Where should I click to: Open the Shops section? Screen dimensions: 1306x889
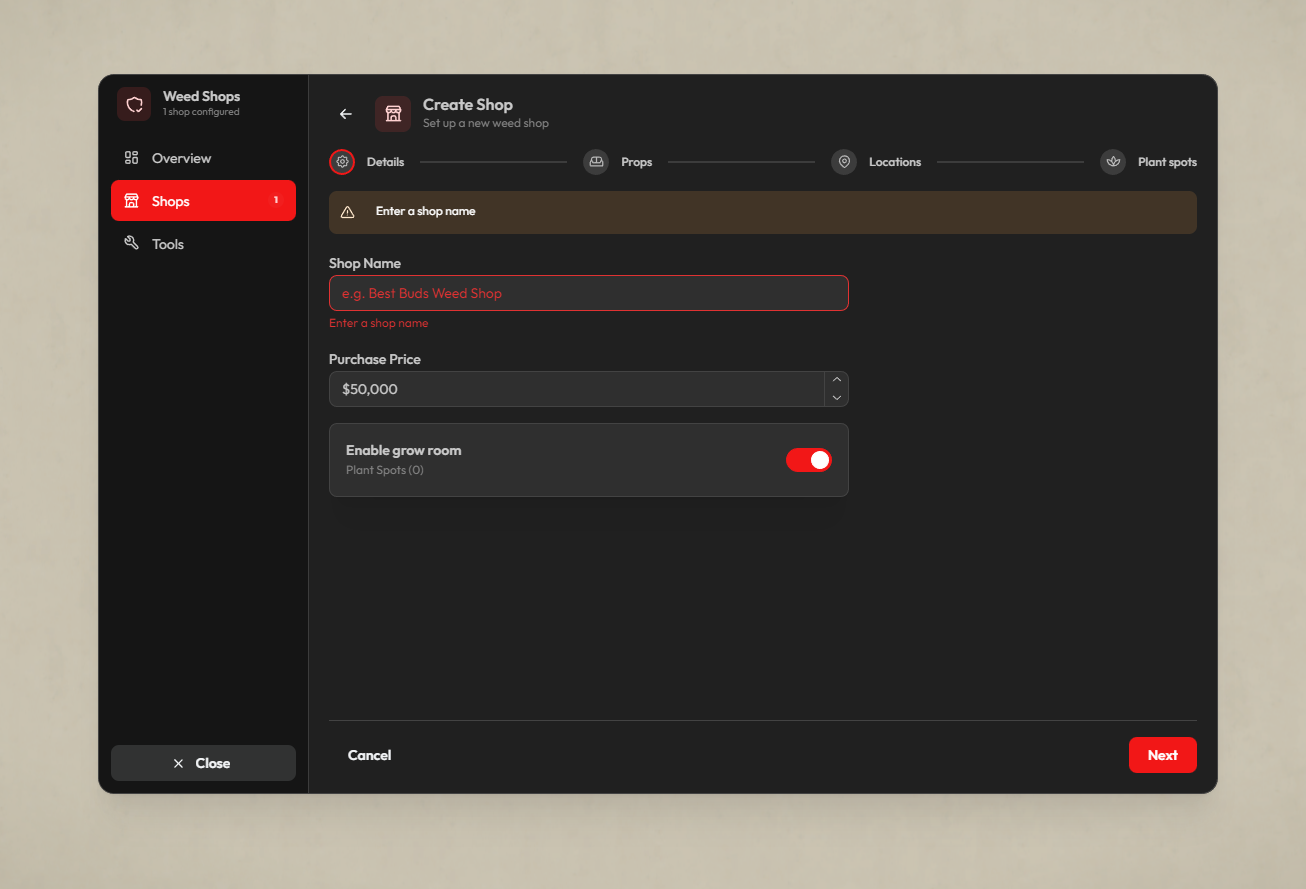pyautogui.click(x=203, y=201)
